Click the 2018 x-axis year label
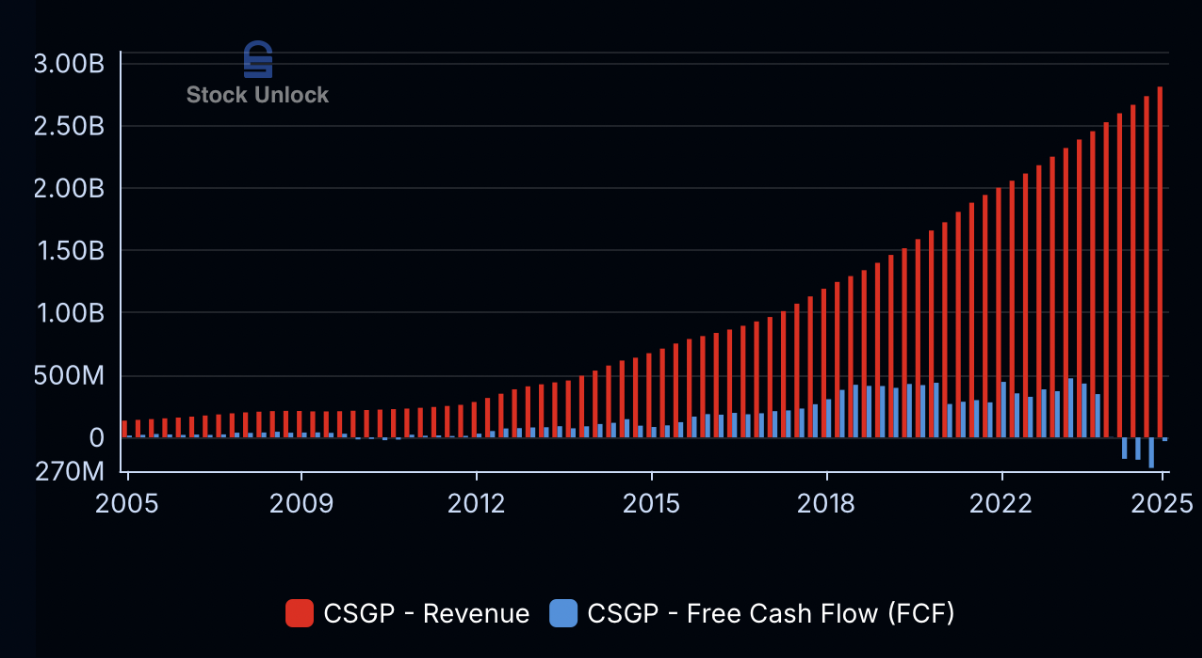The width and height of the screenshot is (1202, 658). (x=826, y=503)
